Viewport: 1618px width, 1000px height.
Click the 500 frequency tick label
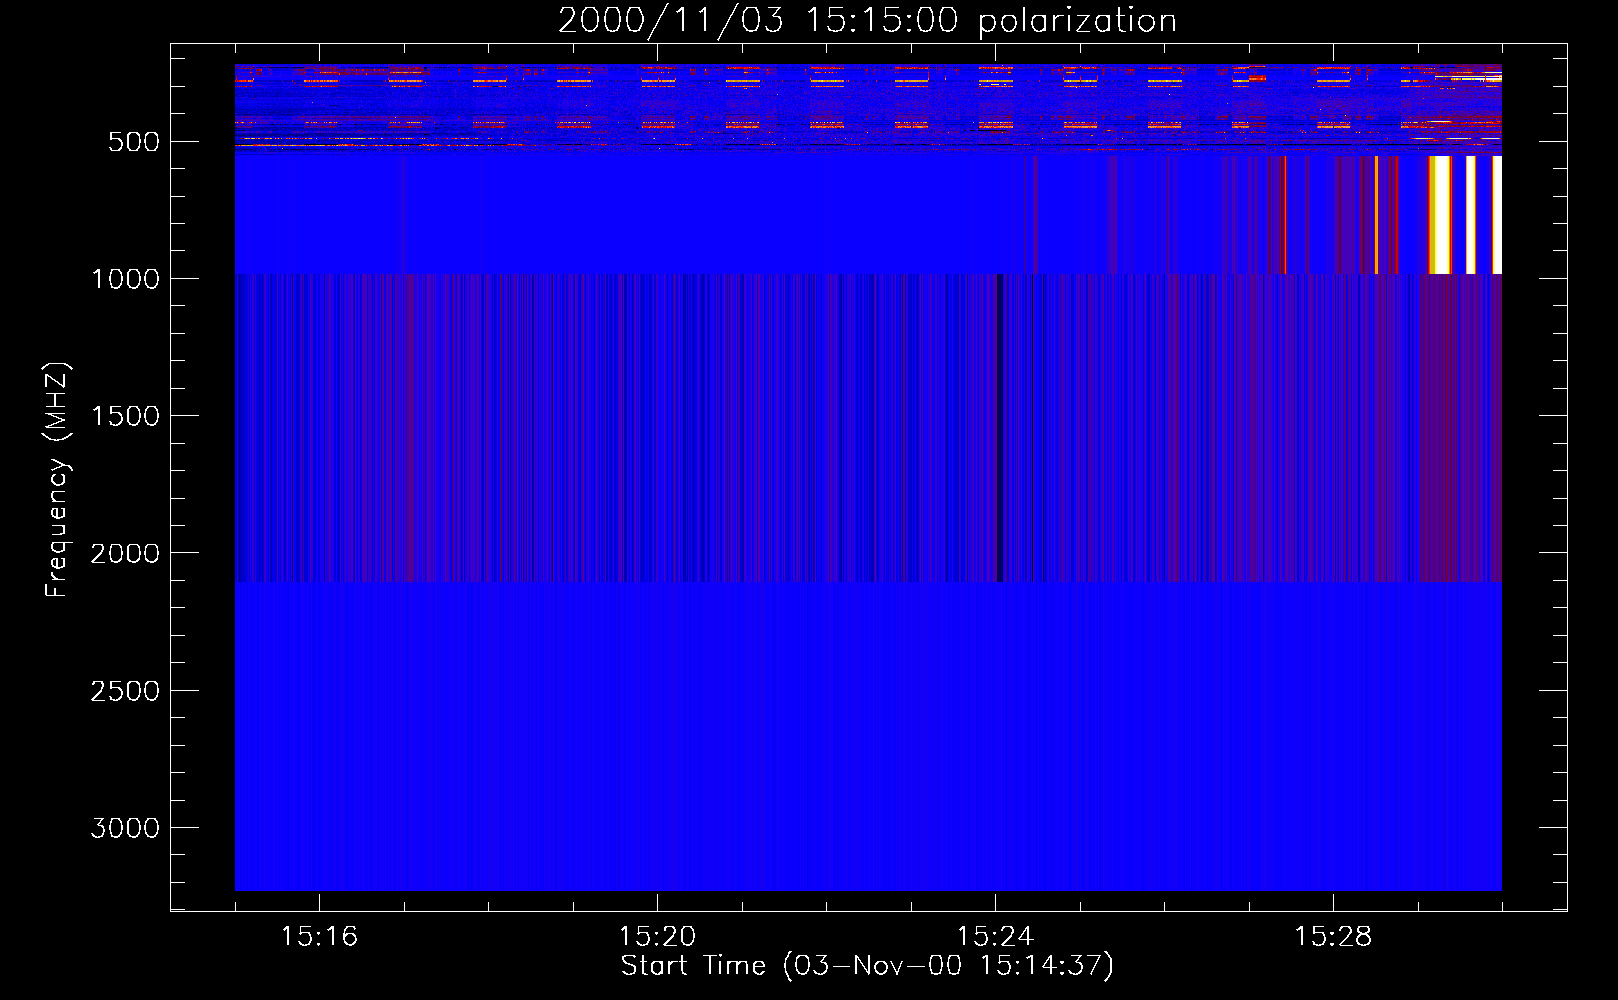pyautogui.click(x=134, y=142)
